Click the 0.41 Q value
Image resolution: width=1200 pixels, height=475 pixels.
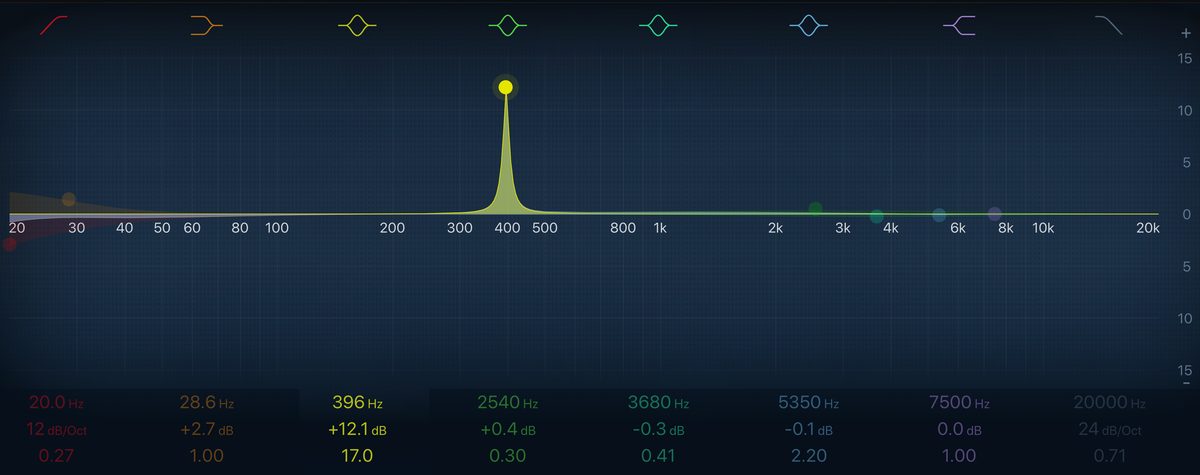(658, 456)
